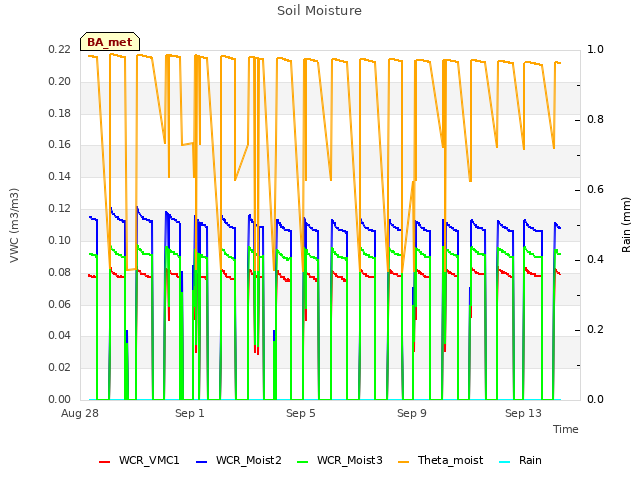Click the BA_met label box
The width and height of the screenshot is (640, 480).
[x=110, y=42]
